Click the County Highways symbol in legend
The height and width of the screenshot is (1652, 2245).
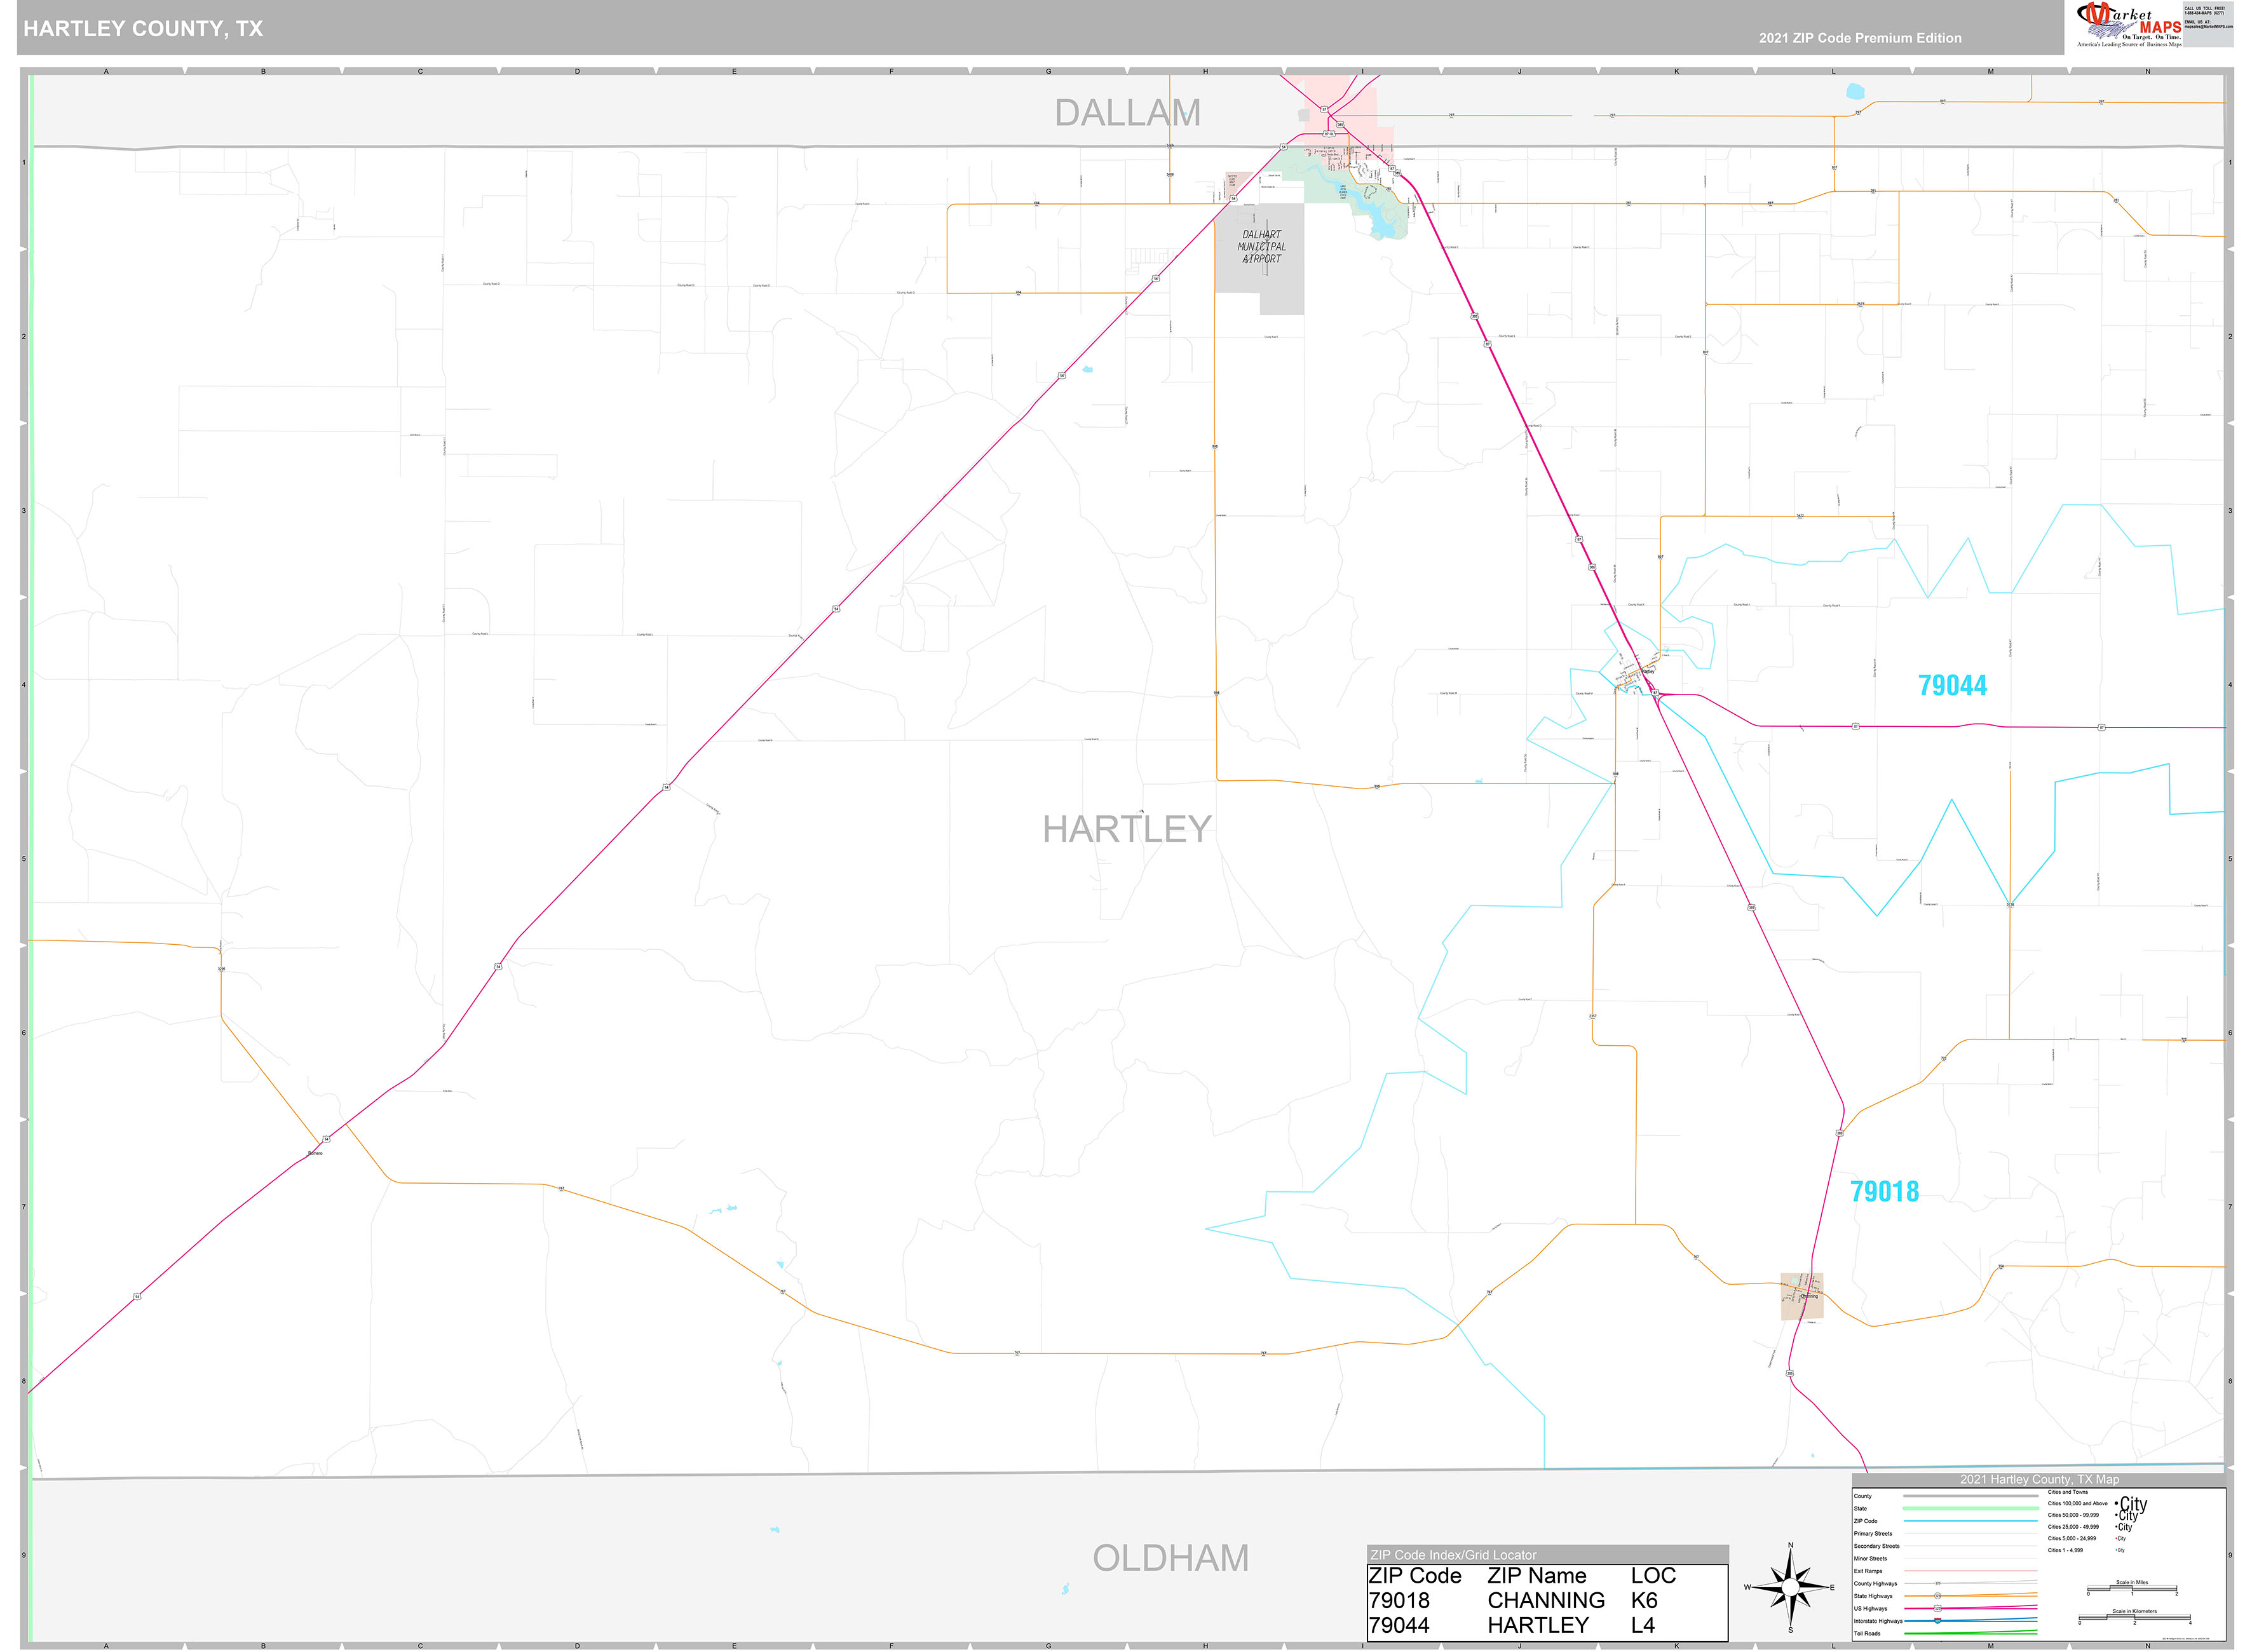pos(1938,1583)
